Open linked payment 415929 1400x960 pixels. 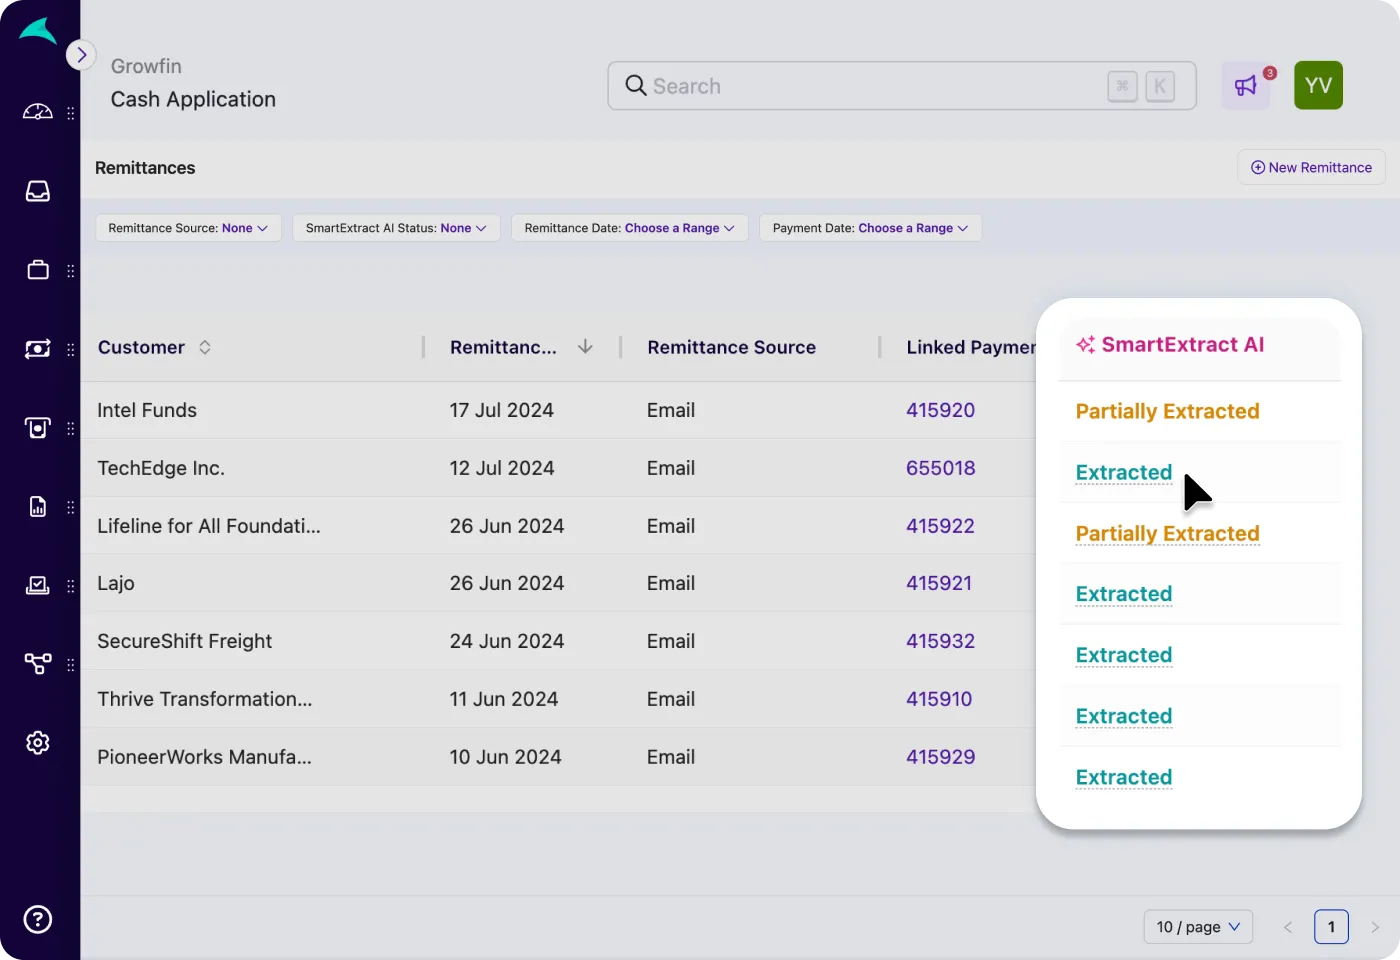pyautogui.click(x=940, y=757)
